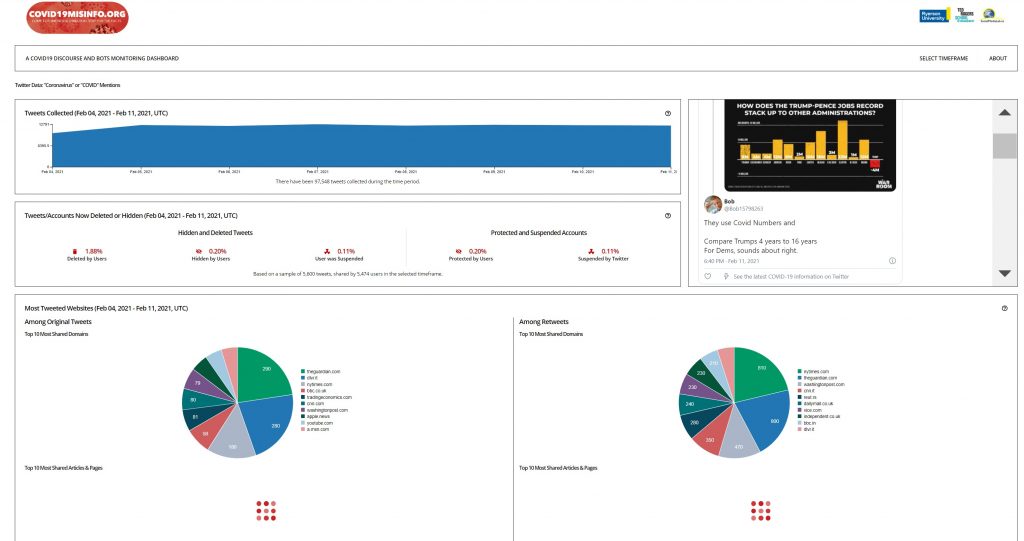The height and width of the screenshot is (541, 1024).
Task: Click the tweet info circle icon
Action: (x=892, y=261)
